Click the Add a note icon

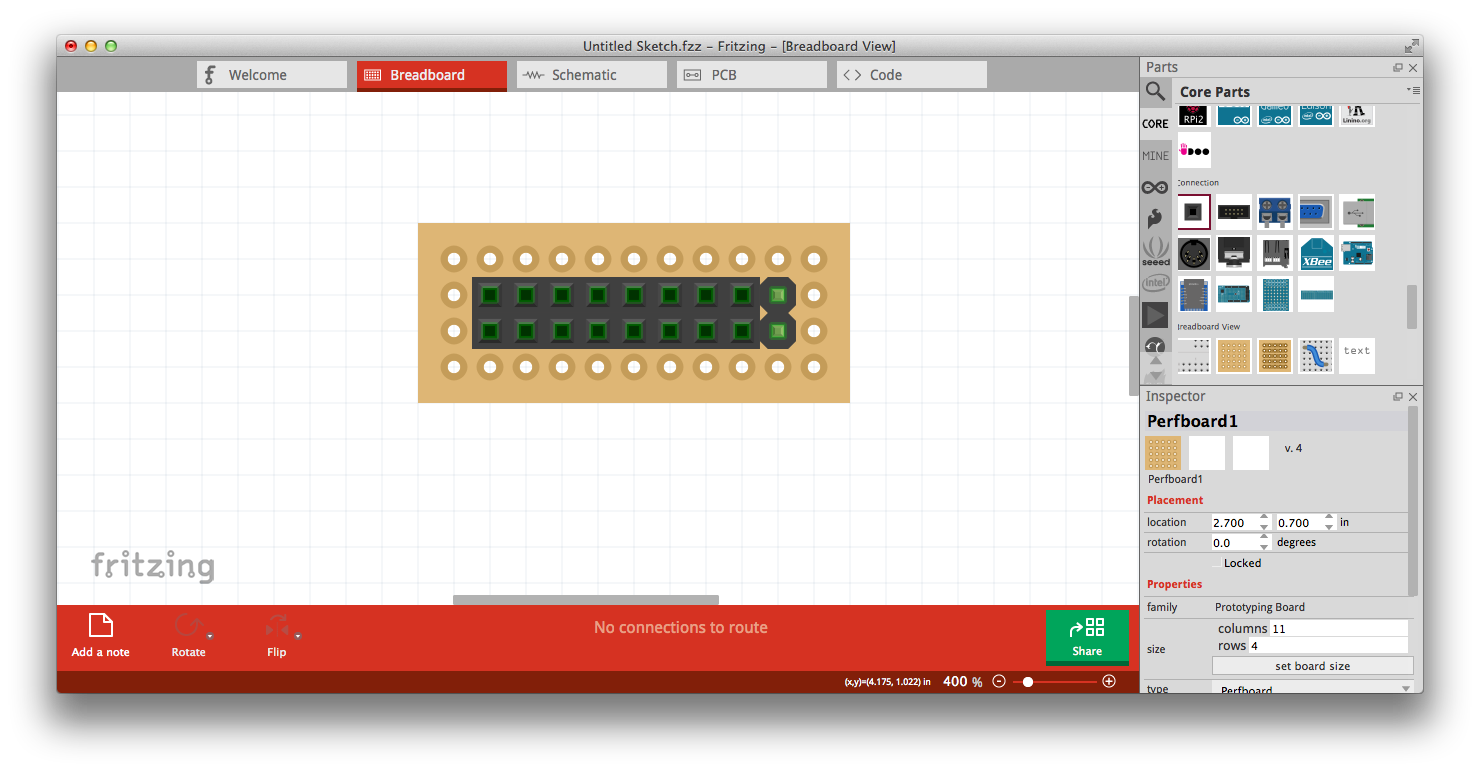coord(101,626)
